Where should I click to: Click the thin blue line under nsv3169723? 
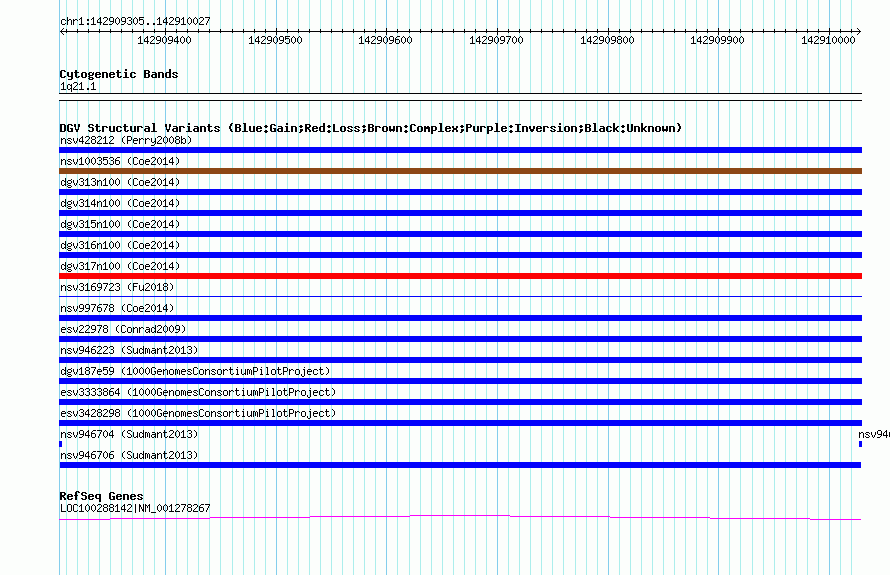(460, 296)
